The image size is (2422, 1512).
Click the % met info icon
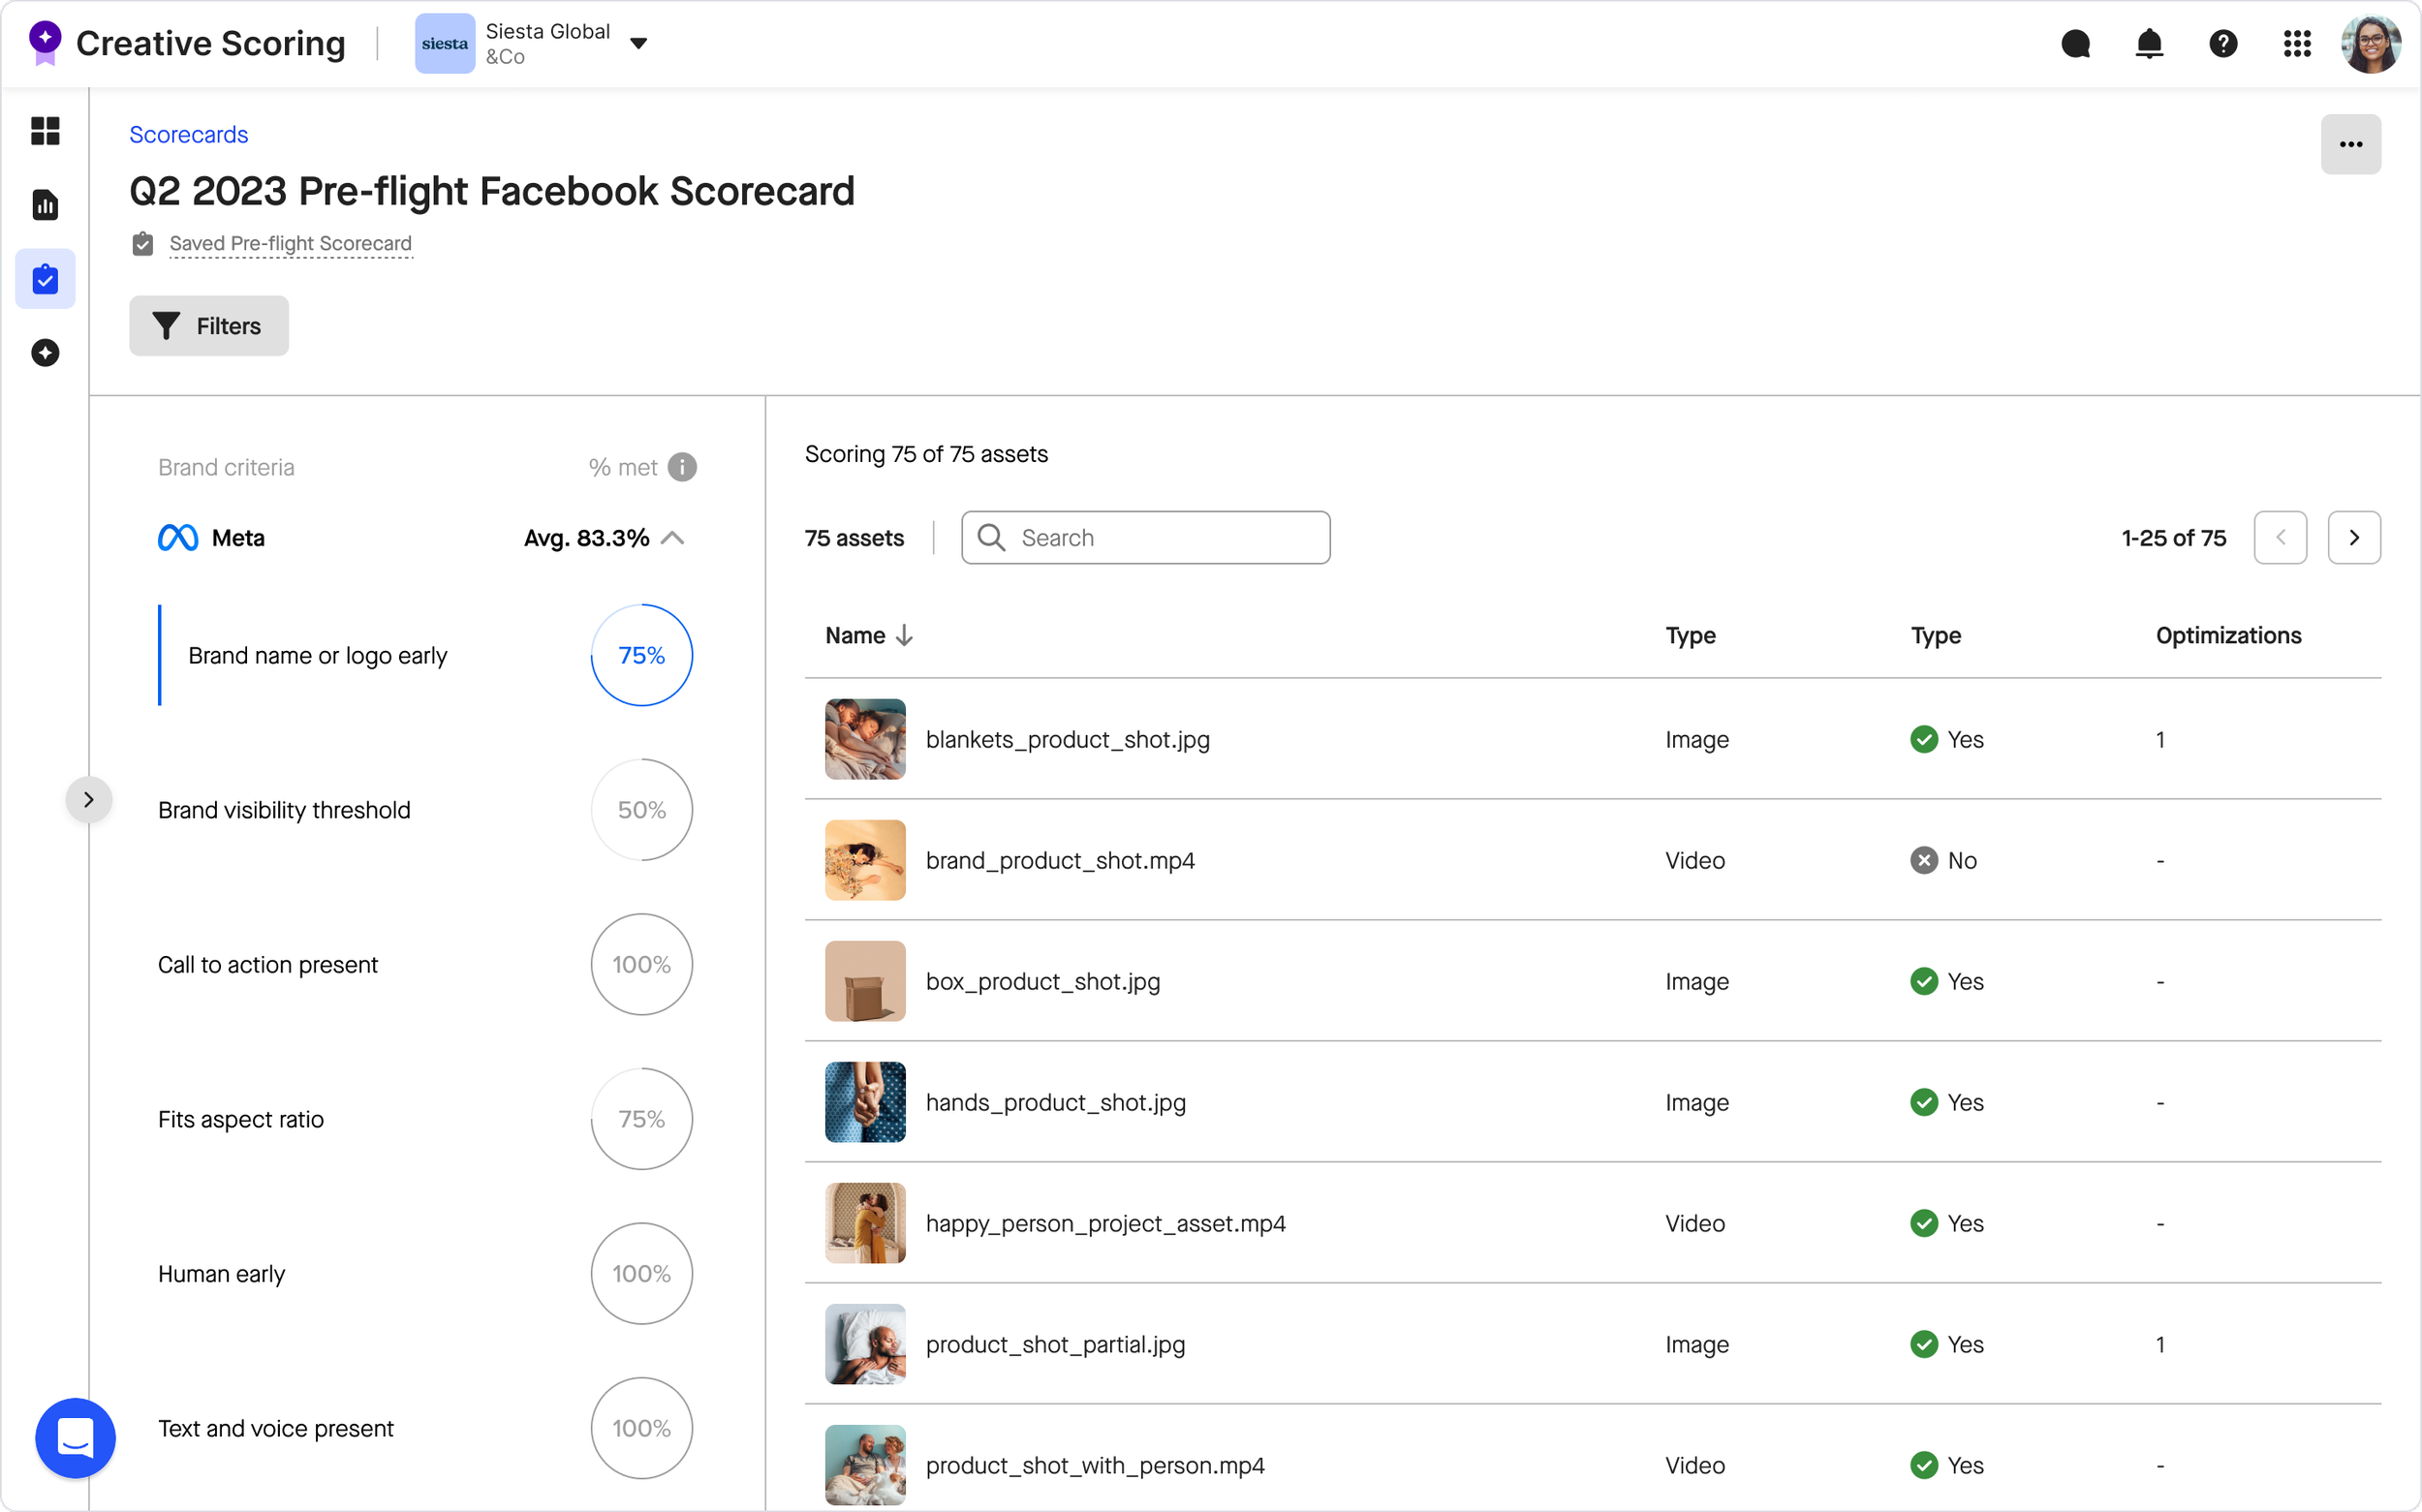coord(682,467)
